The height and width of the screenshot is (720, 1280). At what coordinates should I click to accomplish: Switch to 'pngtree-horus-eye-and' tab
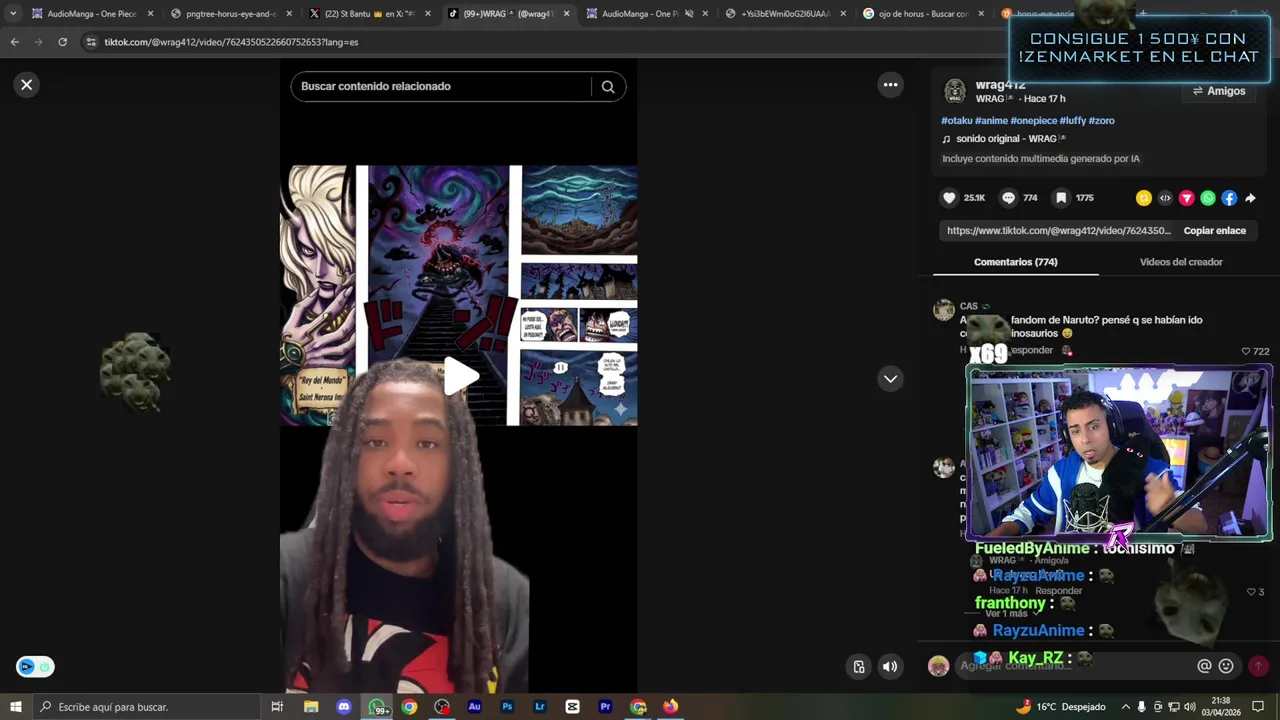[x=230, y=14]
